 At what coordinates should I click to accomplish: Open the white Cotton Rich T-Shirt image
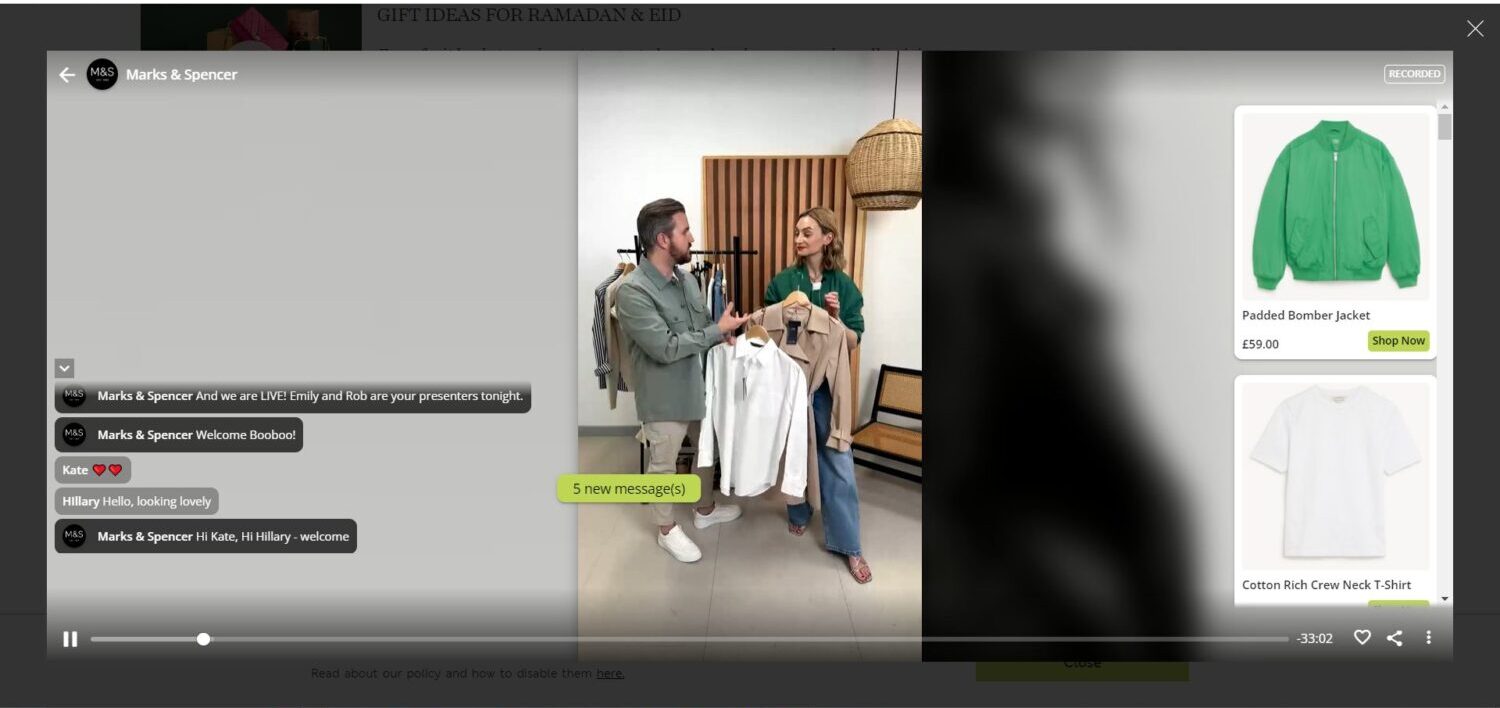pos(1335,476)
